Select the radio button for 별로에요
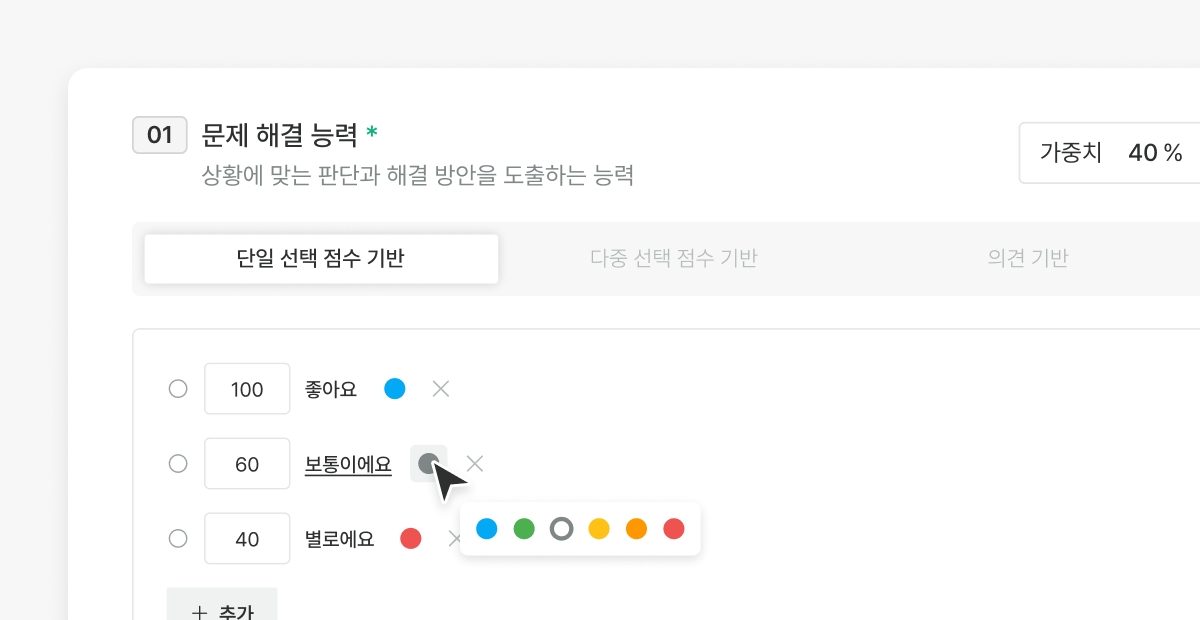The height and width of the screenshot is (620, 1200). coord(178,539)
